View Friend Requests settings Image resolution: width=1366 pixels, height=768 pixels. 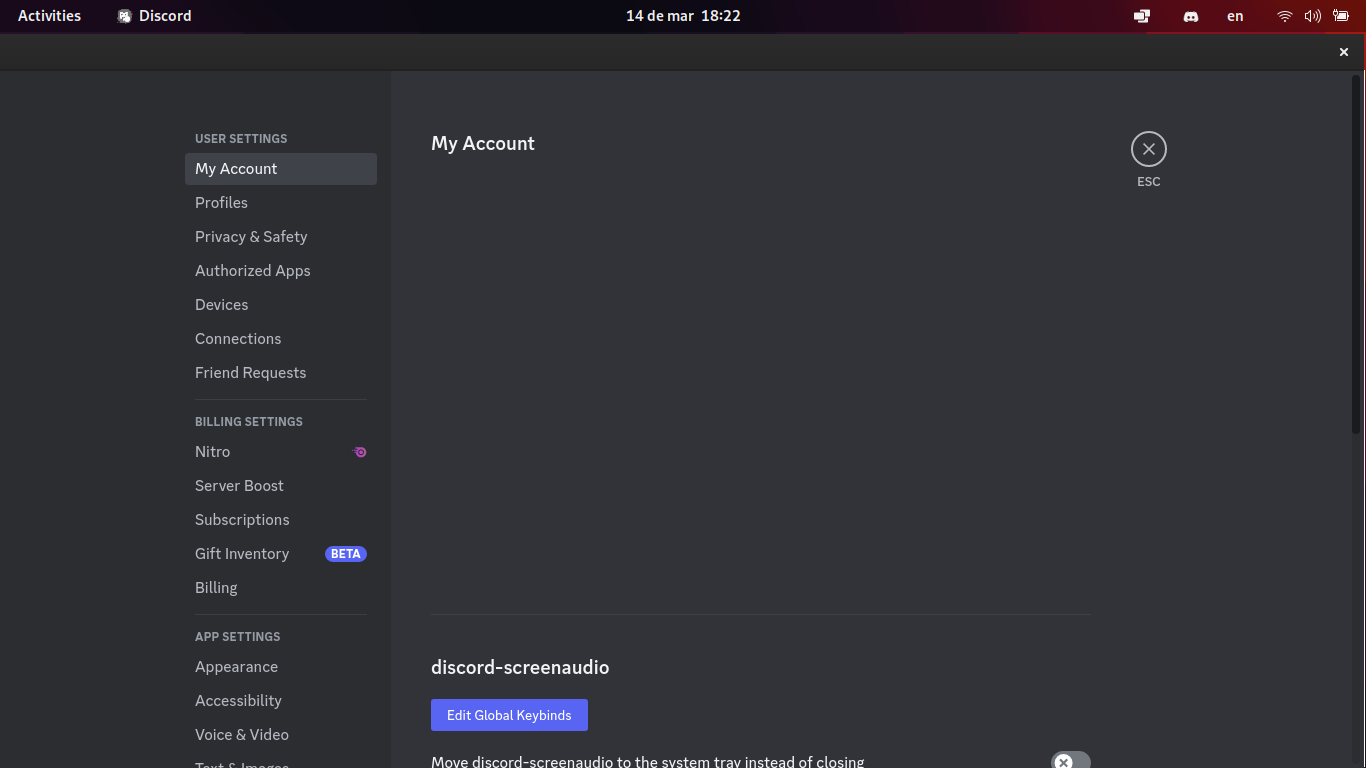click(x=250, y=372)
